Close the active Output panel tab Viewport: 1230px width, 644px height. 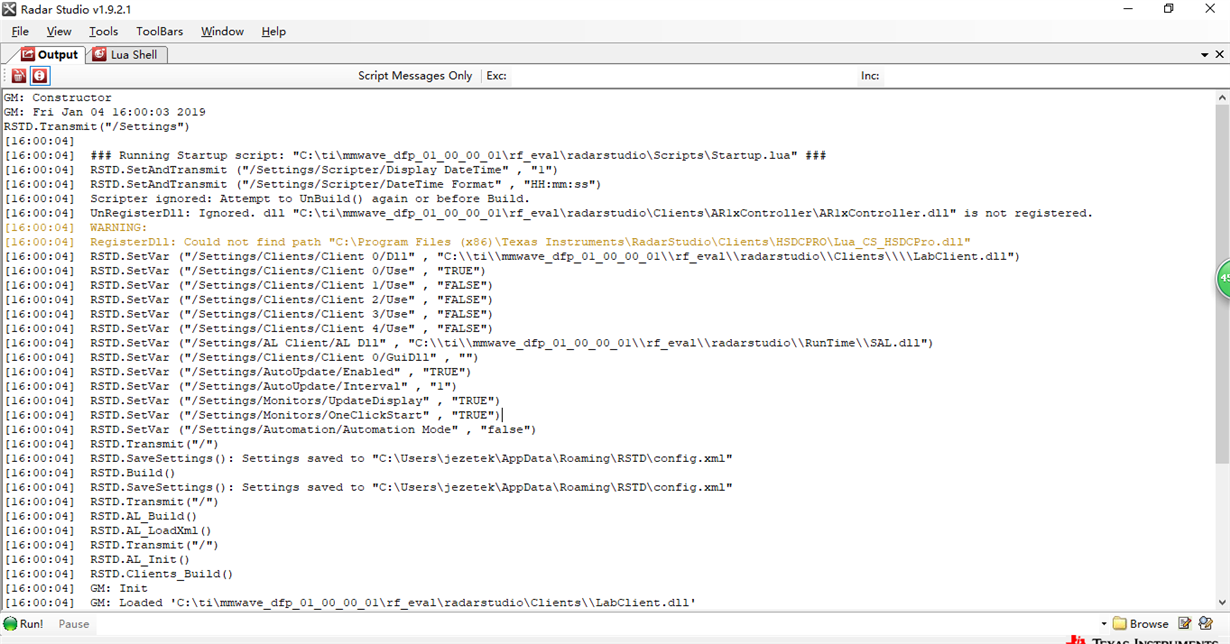tap(1220, 55)
